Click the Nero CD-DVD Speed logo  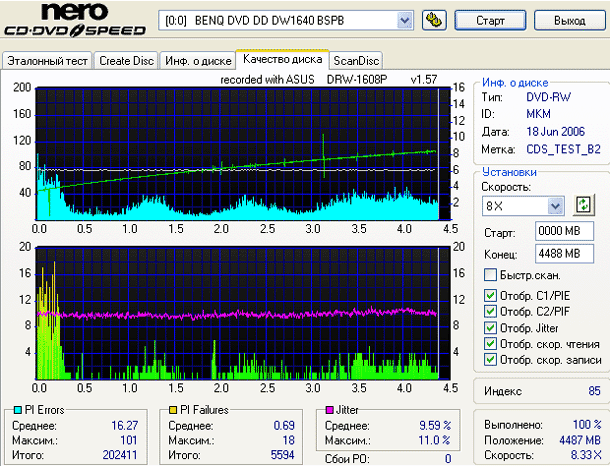pos(74,19)
